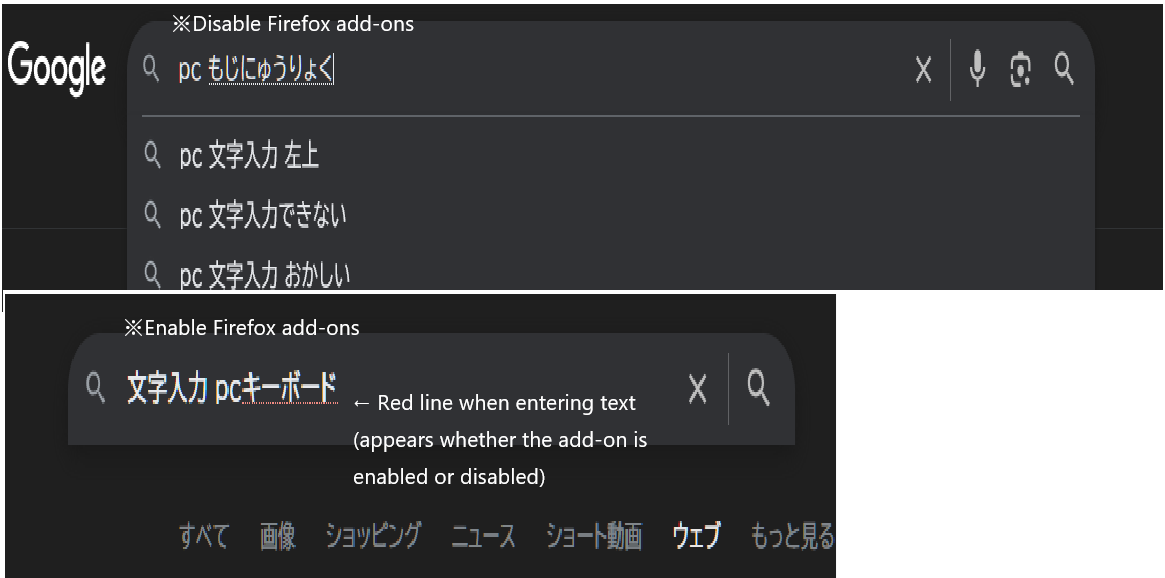Submit search with top-right magnifier icon
Viewport: 1165px width, 578px height.
pos(1064,69)
